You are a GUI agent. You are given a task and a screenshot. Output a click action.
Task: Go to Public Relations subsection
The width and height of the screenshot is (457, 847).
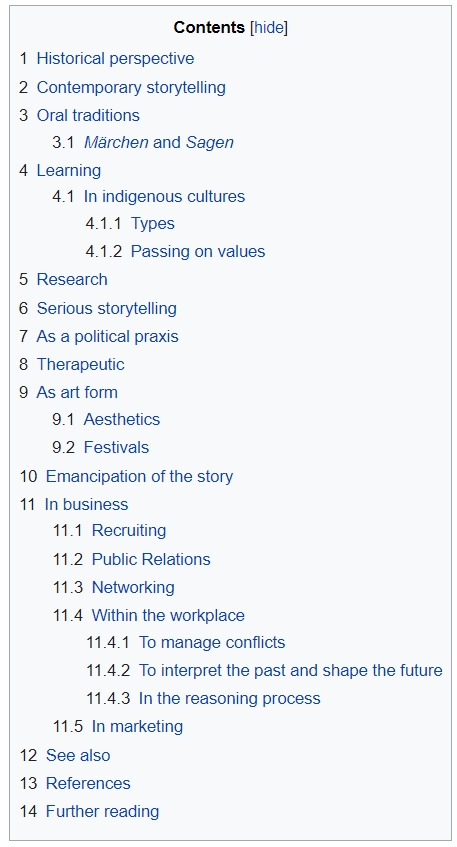click(x=151, y=559)
